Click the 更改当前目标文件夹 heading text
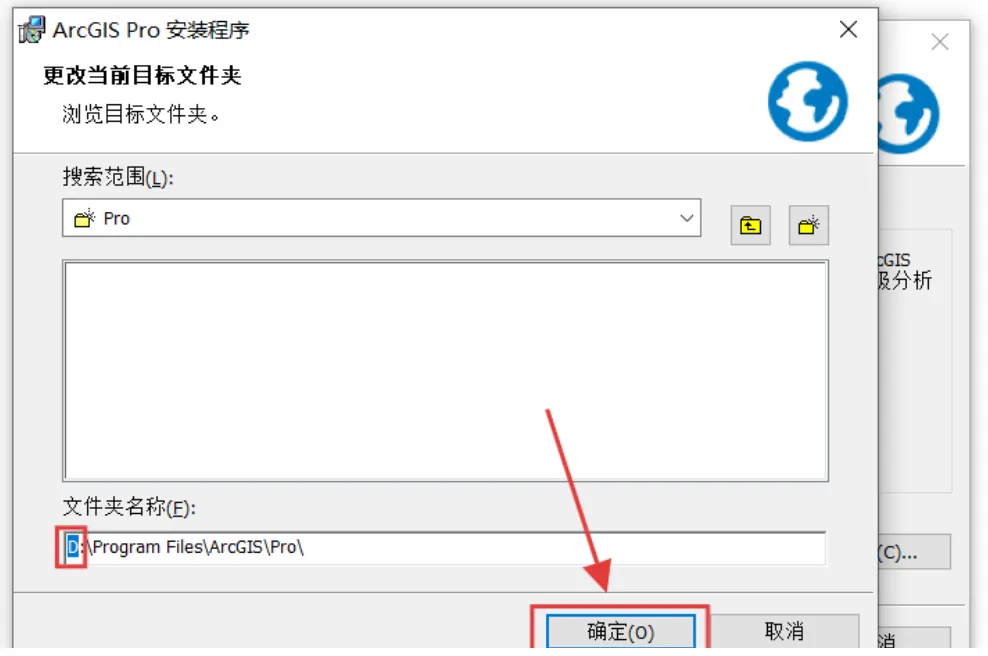Image resolution: width=988 pixels, height=656 pixels. coord(142,76)
